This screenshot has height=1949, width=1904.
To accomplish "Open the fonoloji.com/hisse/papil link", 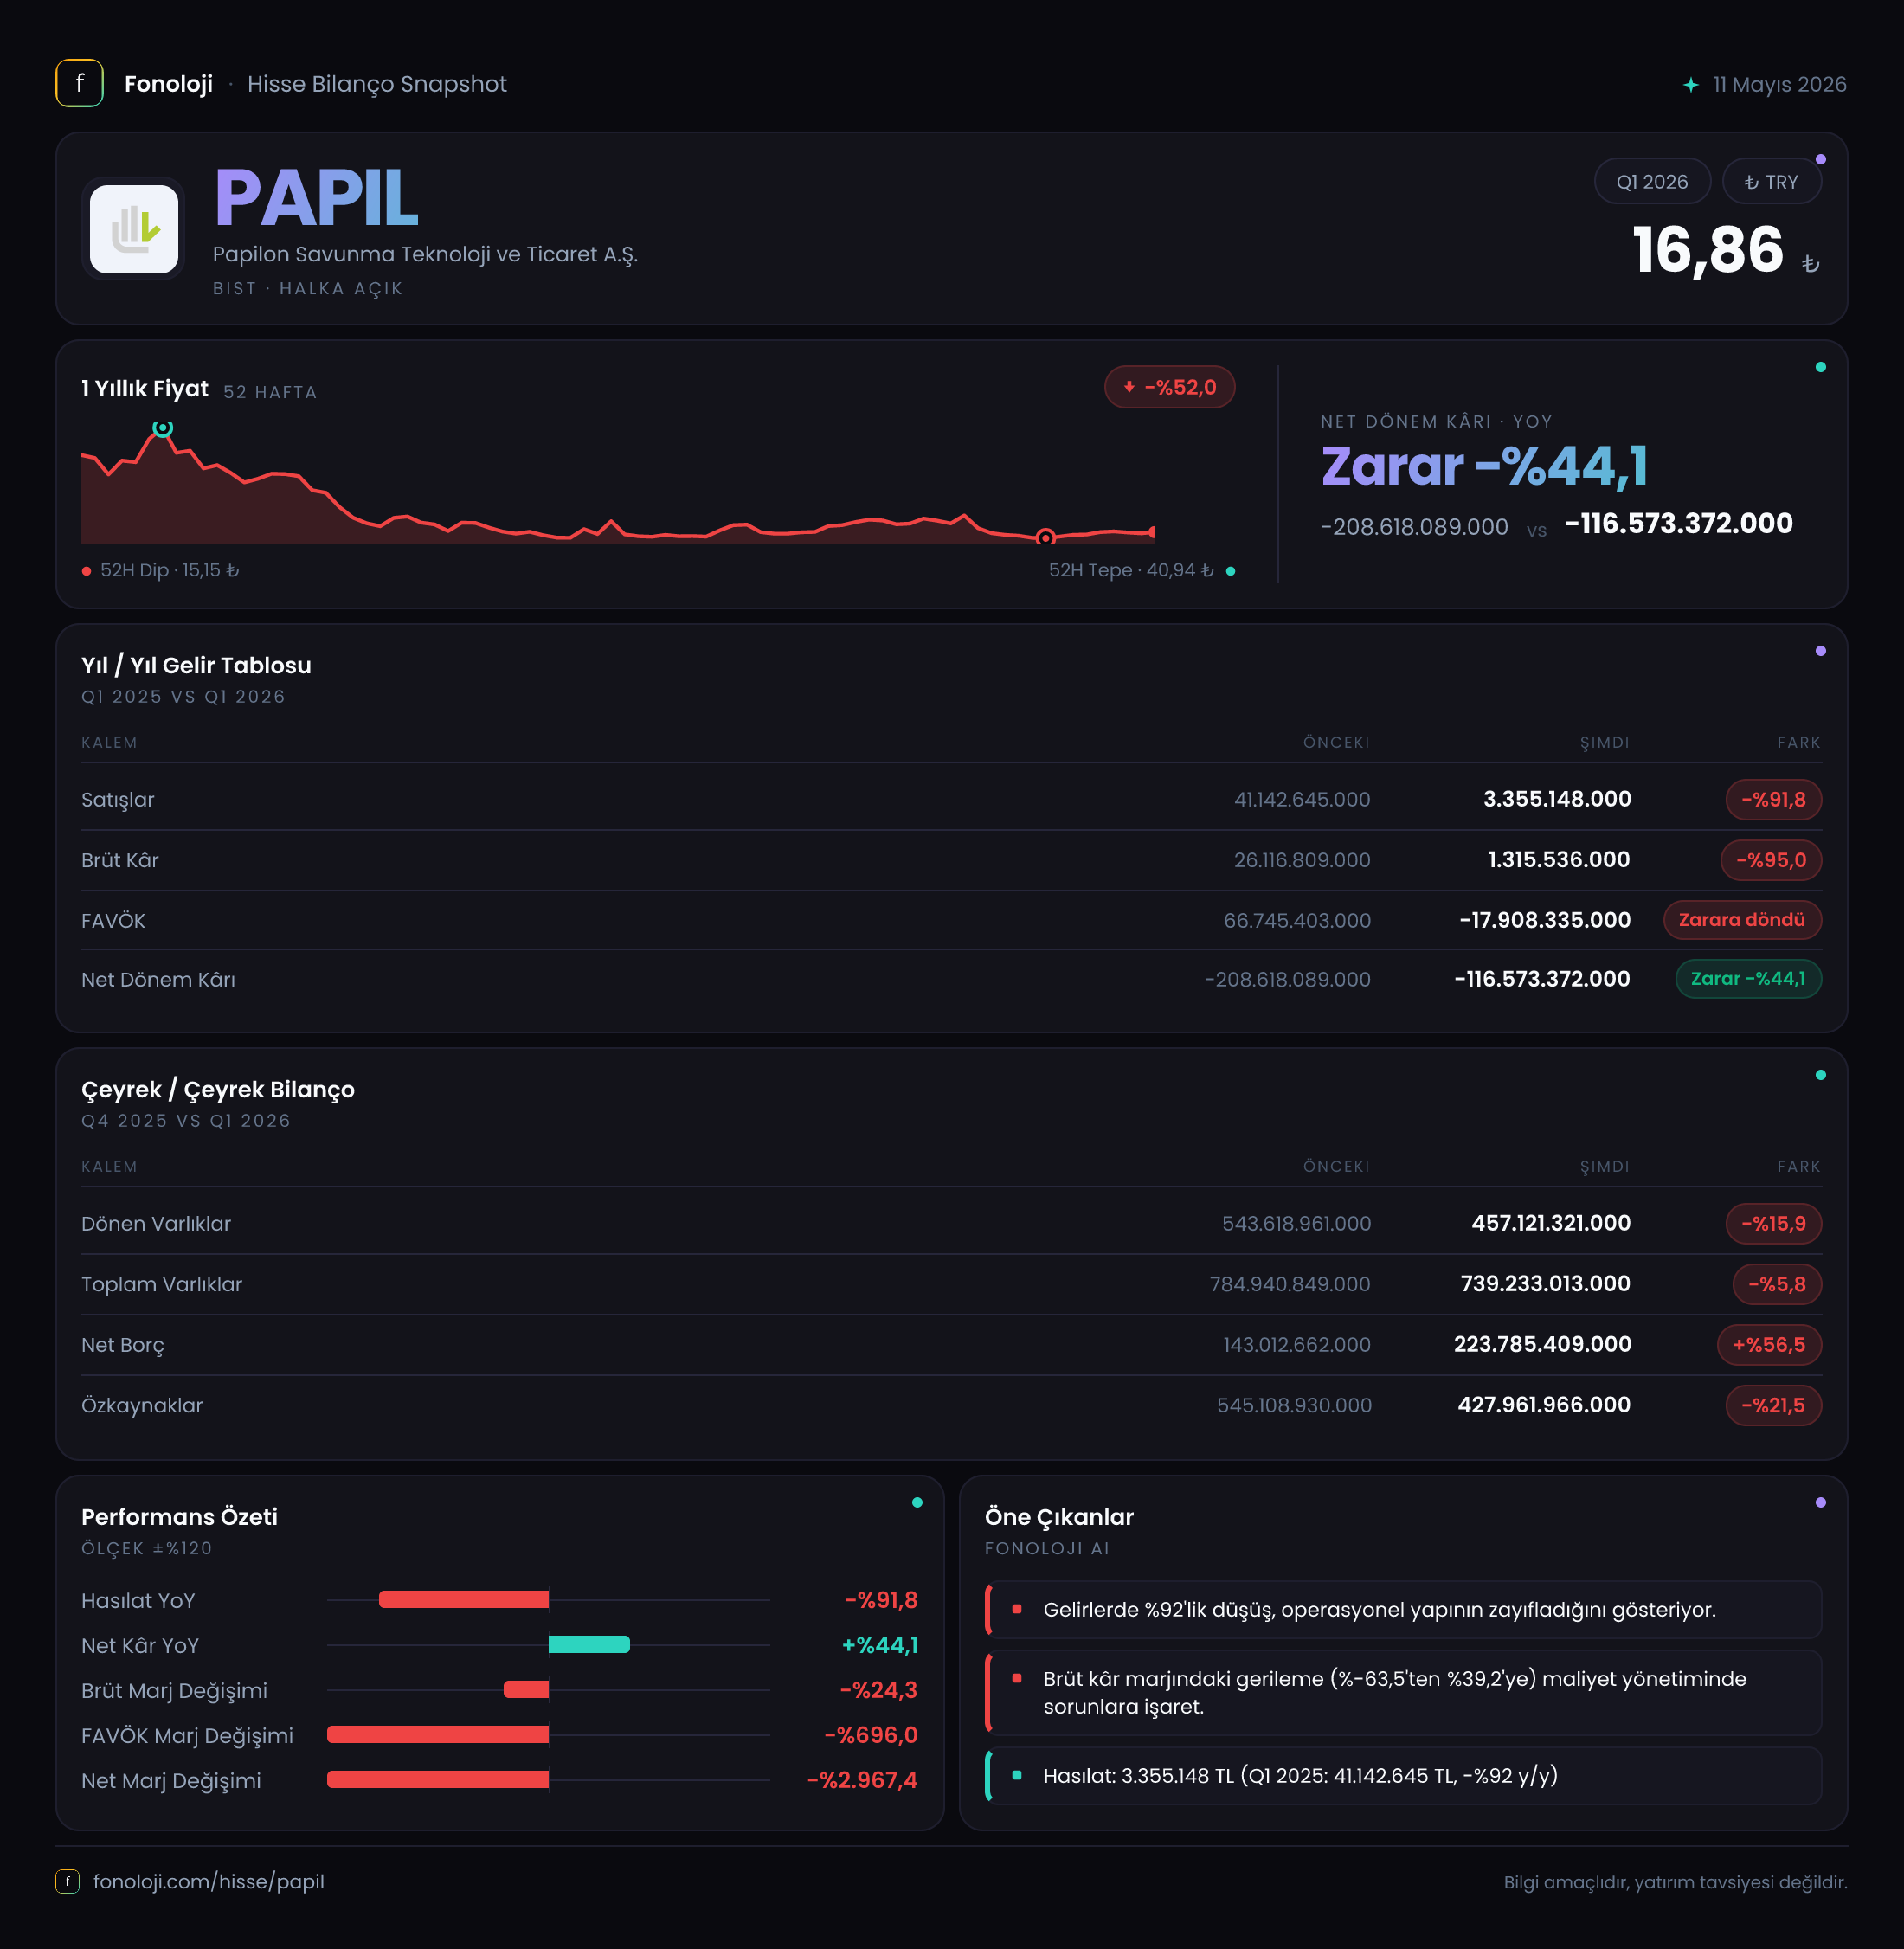I will [x=208, y=1881].
